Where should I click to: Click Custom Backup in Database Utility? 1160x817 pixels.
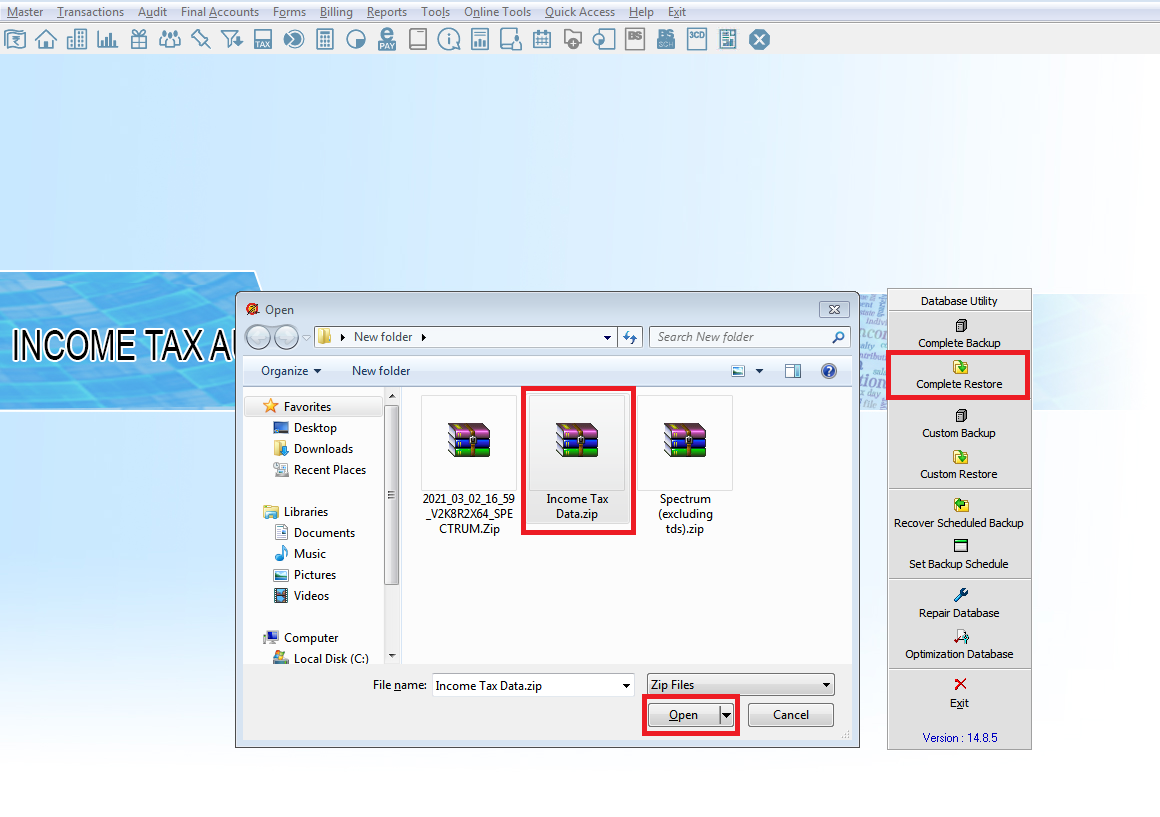click(960, 424)
